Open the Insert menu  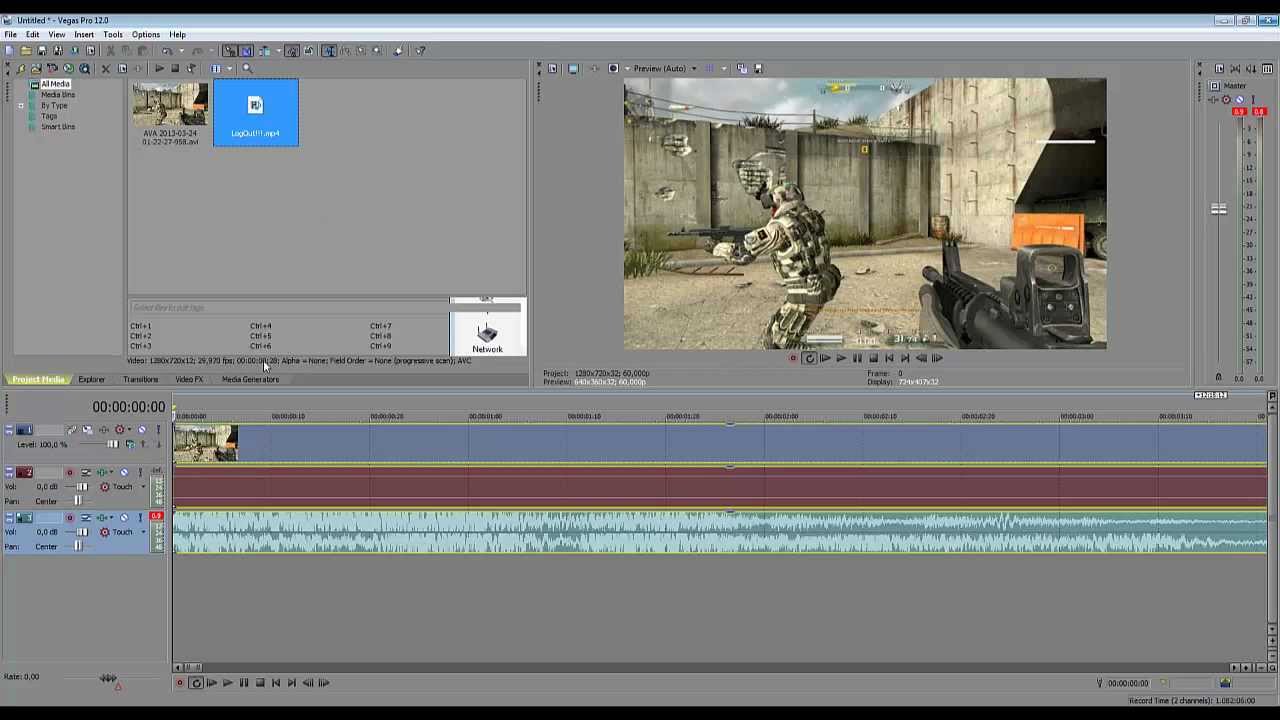coord(84,34)
